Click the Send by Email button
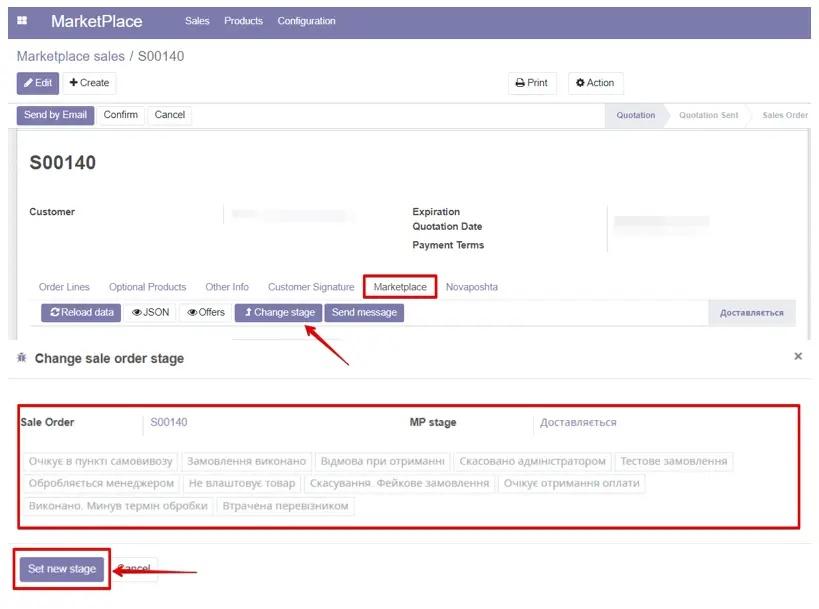819x609 pixels. click(55, 115)
